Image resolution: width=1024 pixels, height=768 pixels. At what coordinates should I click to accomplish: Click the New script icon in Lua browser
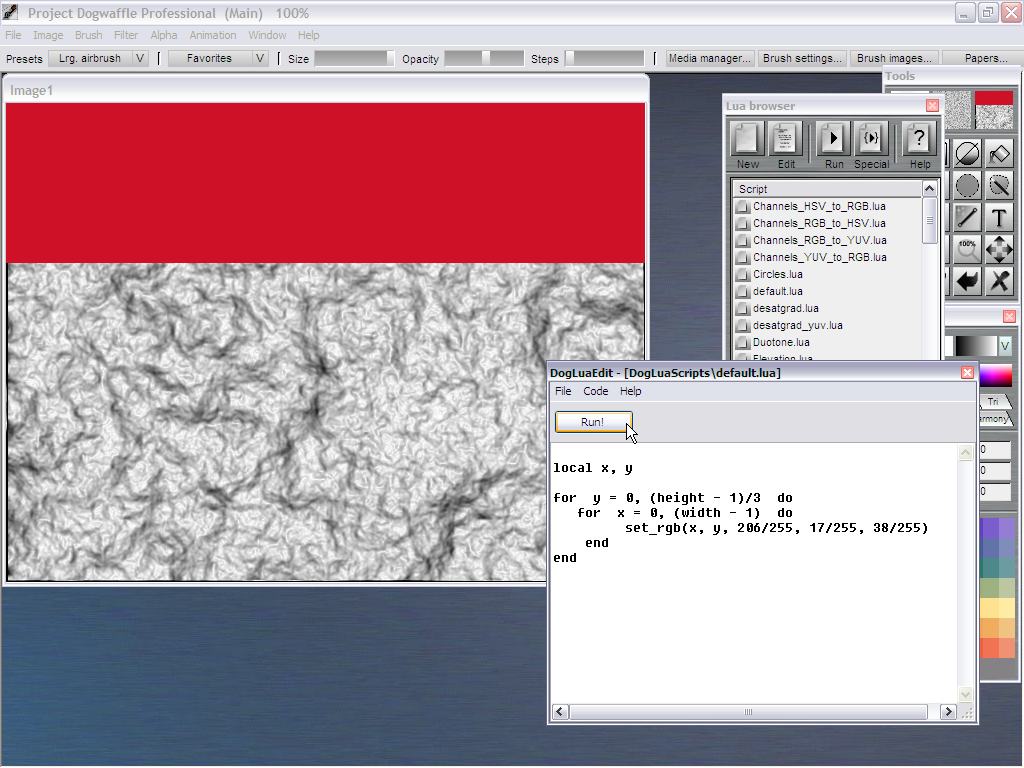tap(747, 139)
